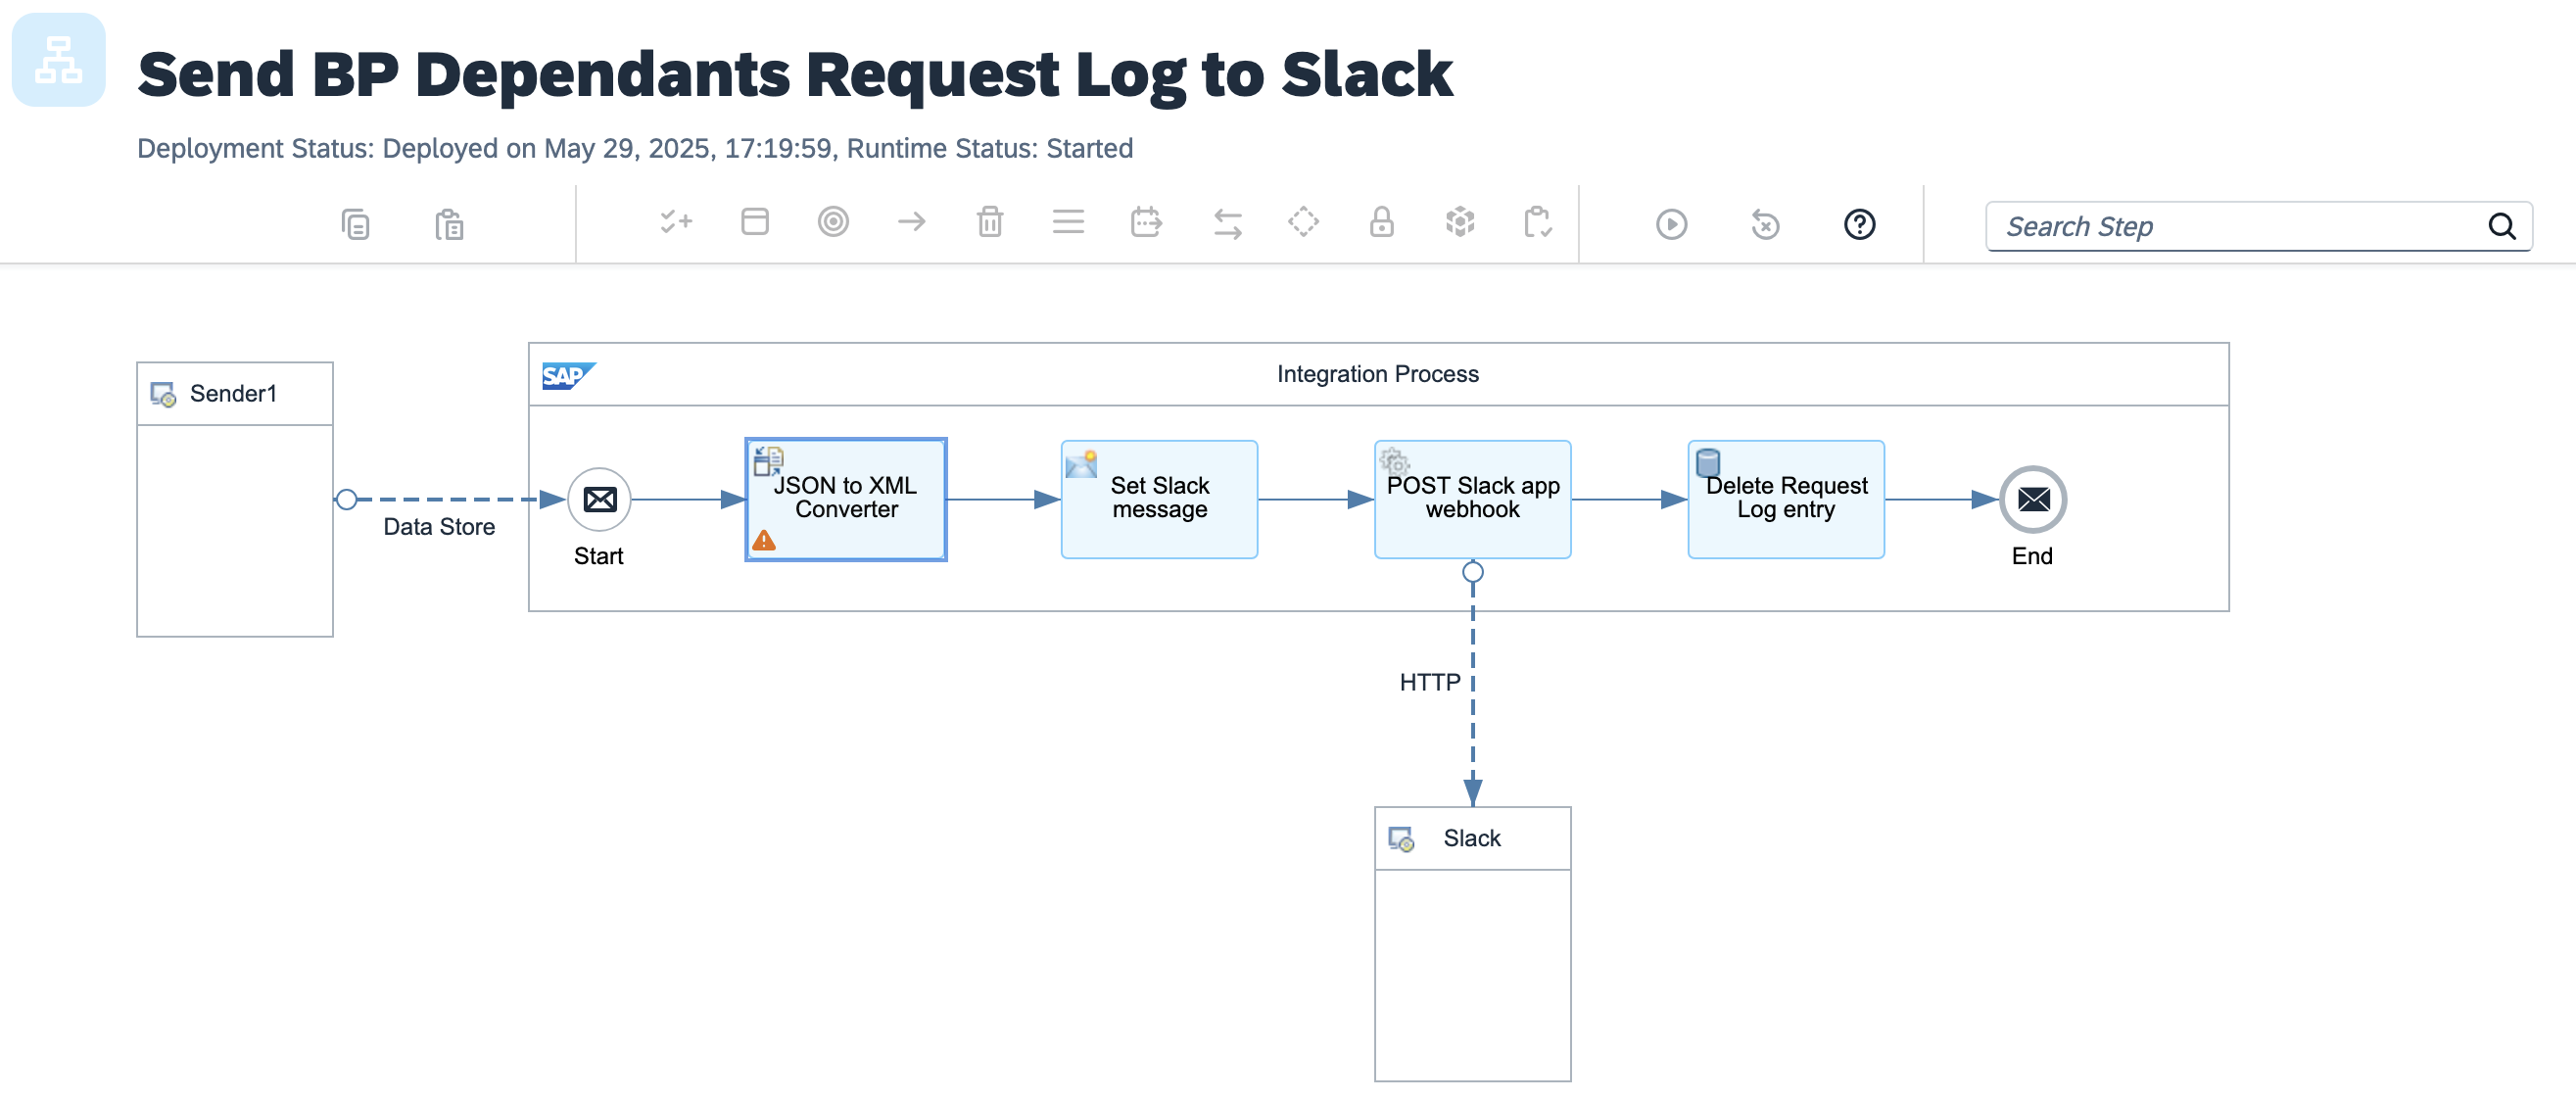This screenshot has height=1099, width=2576.
Task: Click the pool/participant rectangle icon
Action: coord(755,221)
